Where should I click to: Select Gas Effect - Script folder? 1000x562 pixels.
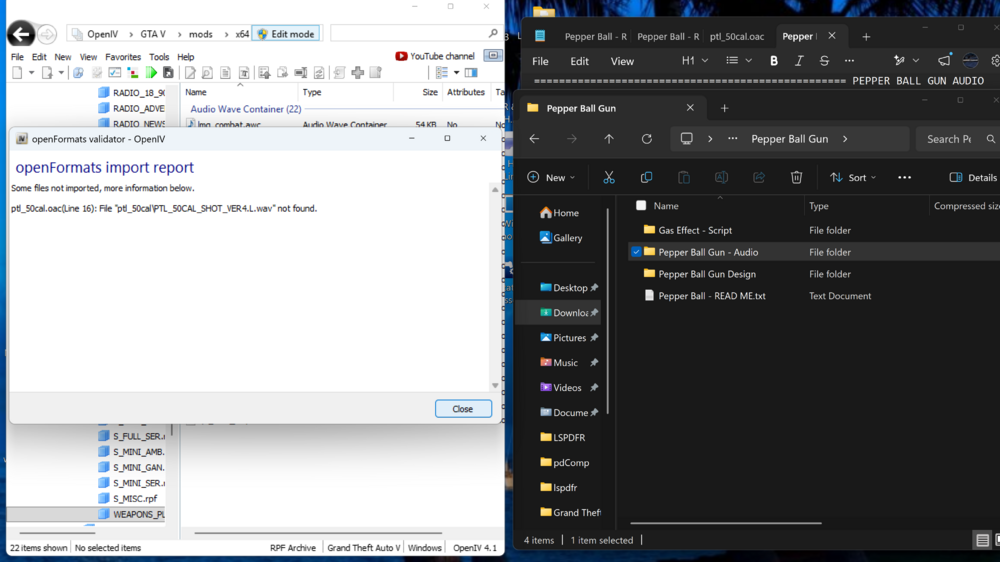(695, 230)
